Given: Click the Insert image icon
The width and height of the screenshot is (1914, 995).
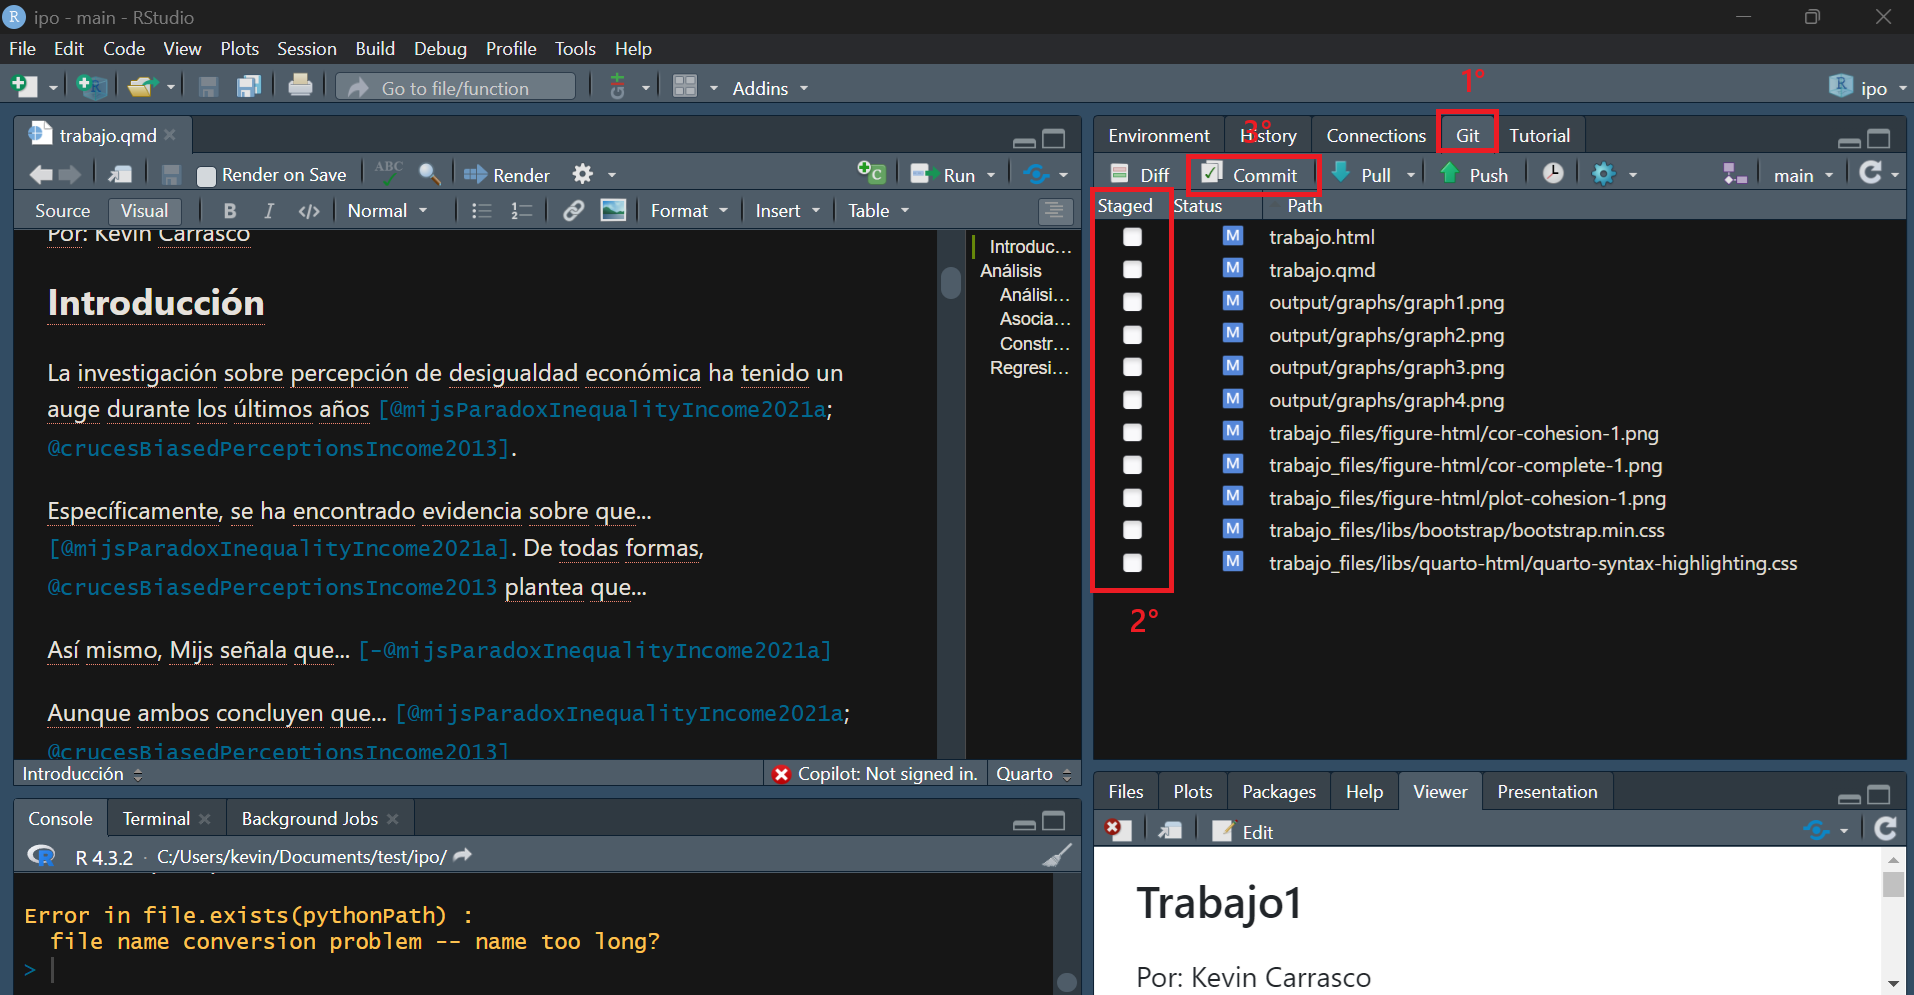Looking at the screenshot, I should [613, 211].
